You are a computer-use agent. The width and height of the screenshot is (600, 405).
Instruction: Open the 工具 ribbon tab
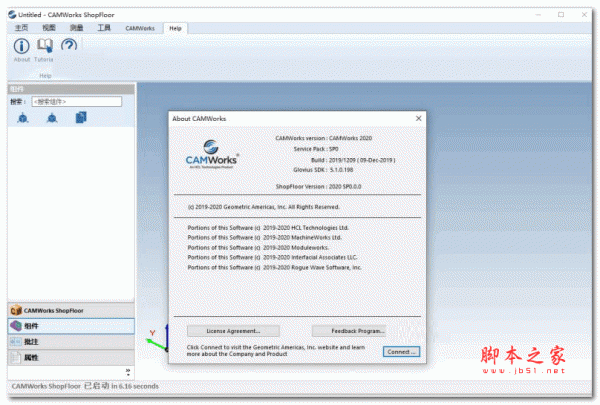tap(104, 28)
